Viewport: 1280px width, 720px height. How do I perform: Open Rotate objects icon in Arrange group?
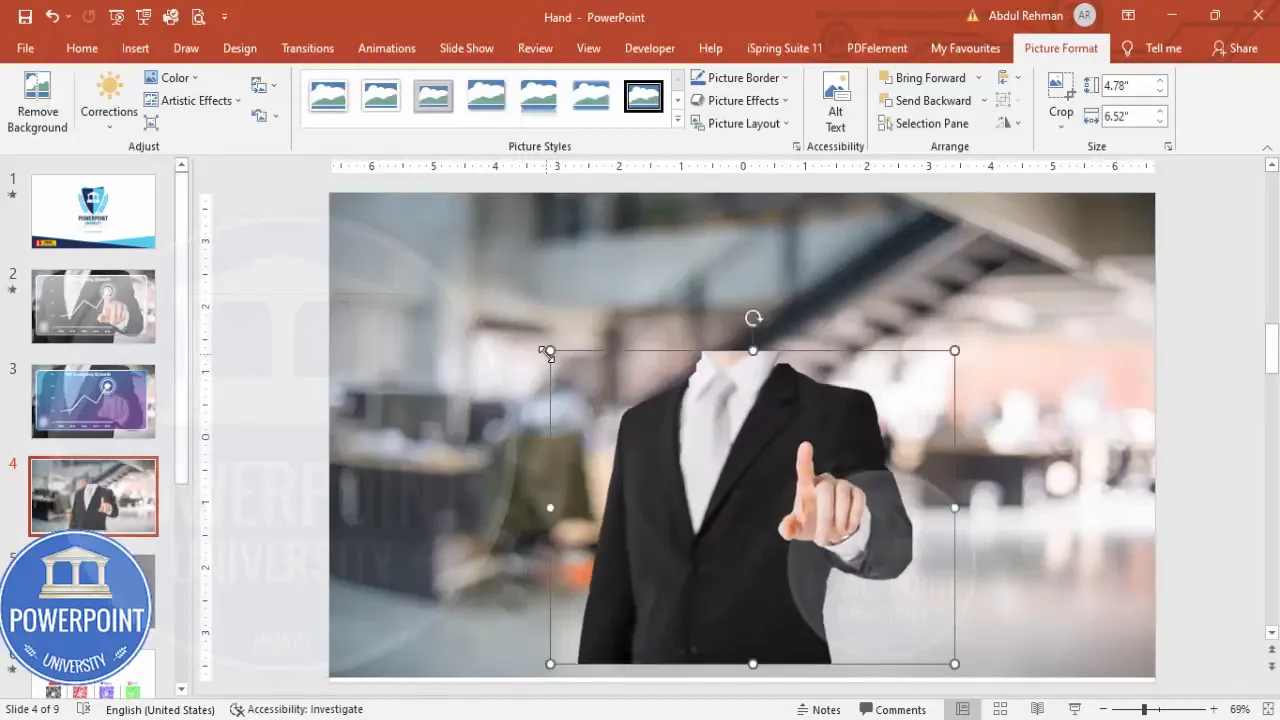point(1008,124)
